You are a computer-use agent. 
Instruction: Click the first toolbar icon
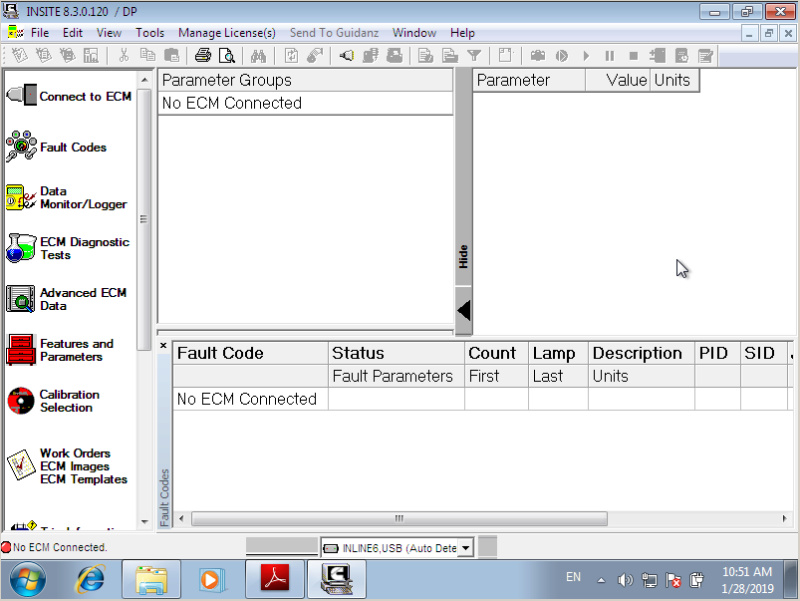[x=19, y=55]
